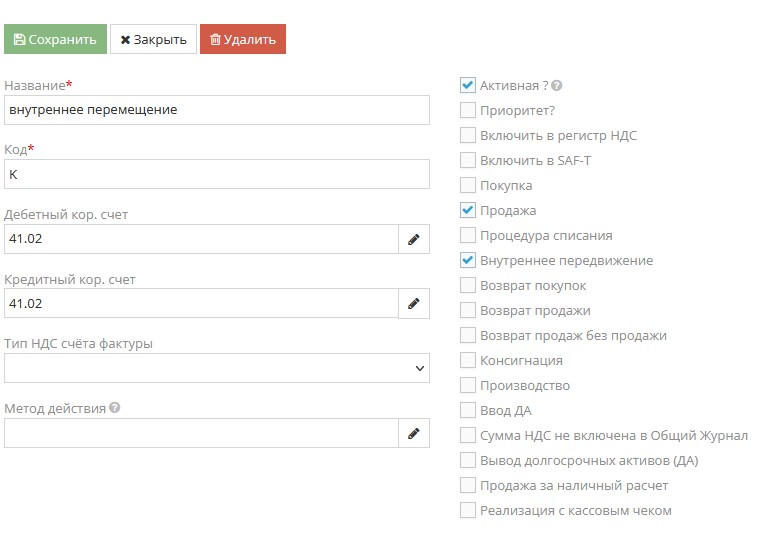
Task: Click the Метод действия input field
Action: [x=200, y=433]
